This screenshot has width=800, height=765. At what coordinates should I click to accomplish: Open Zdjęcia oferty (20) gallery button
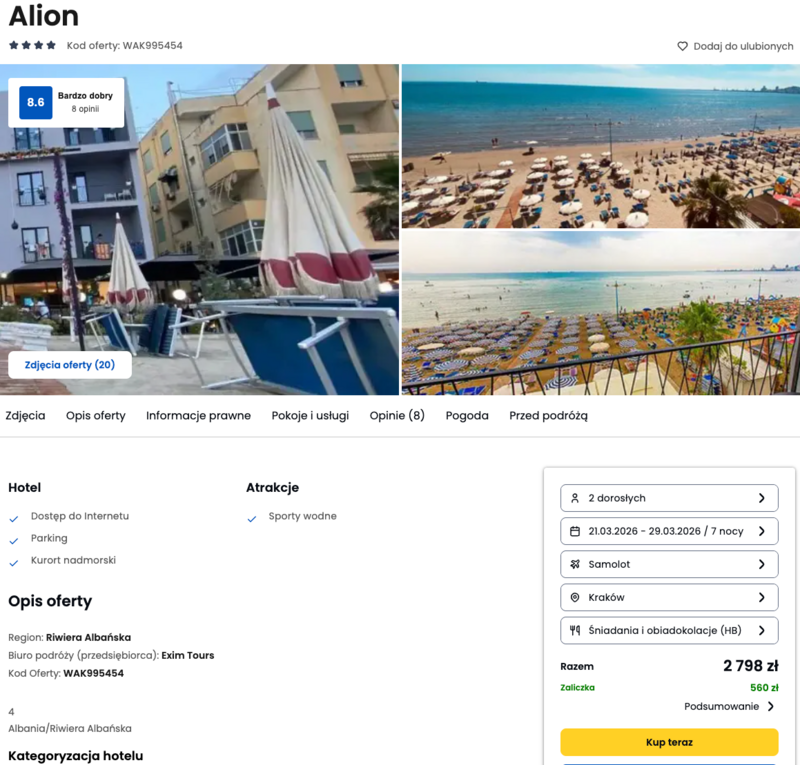tap(70, 365)
